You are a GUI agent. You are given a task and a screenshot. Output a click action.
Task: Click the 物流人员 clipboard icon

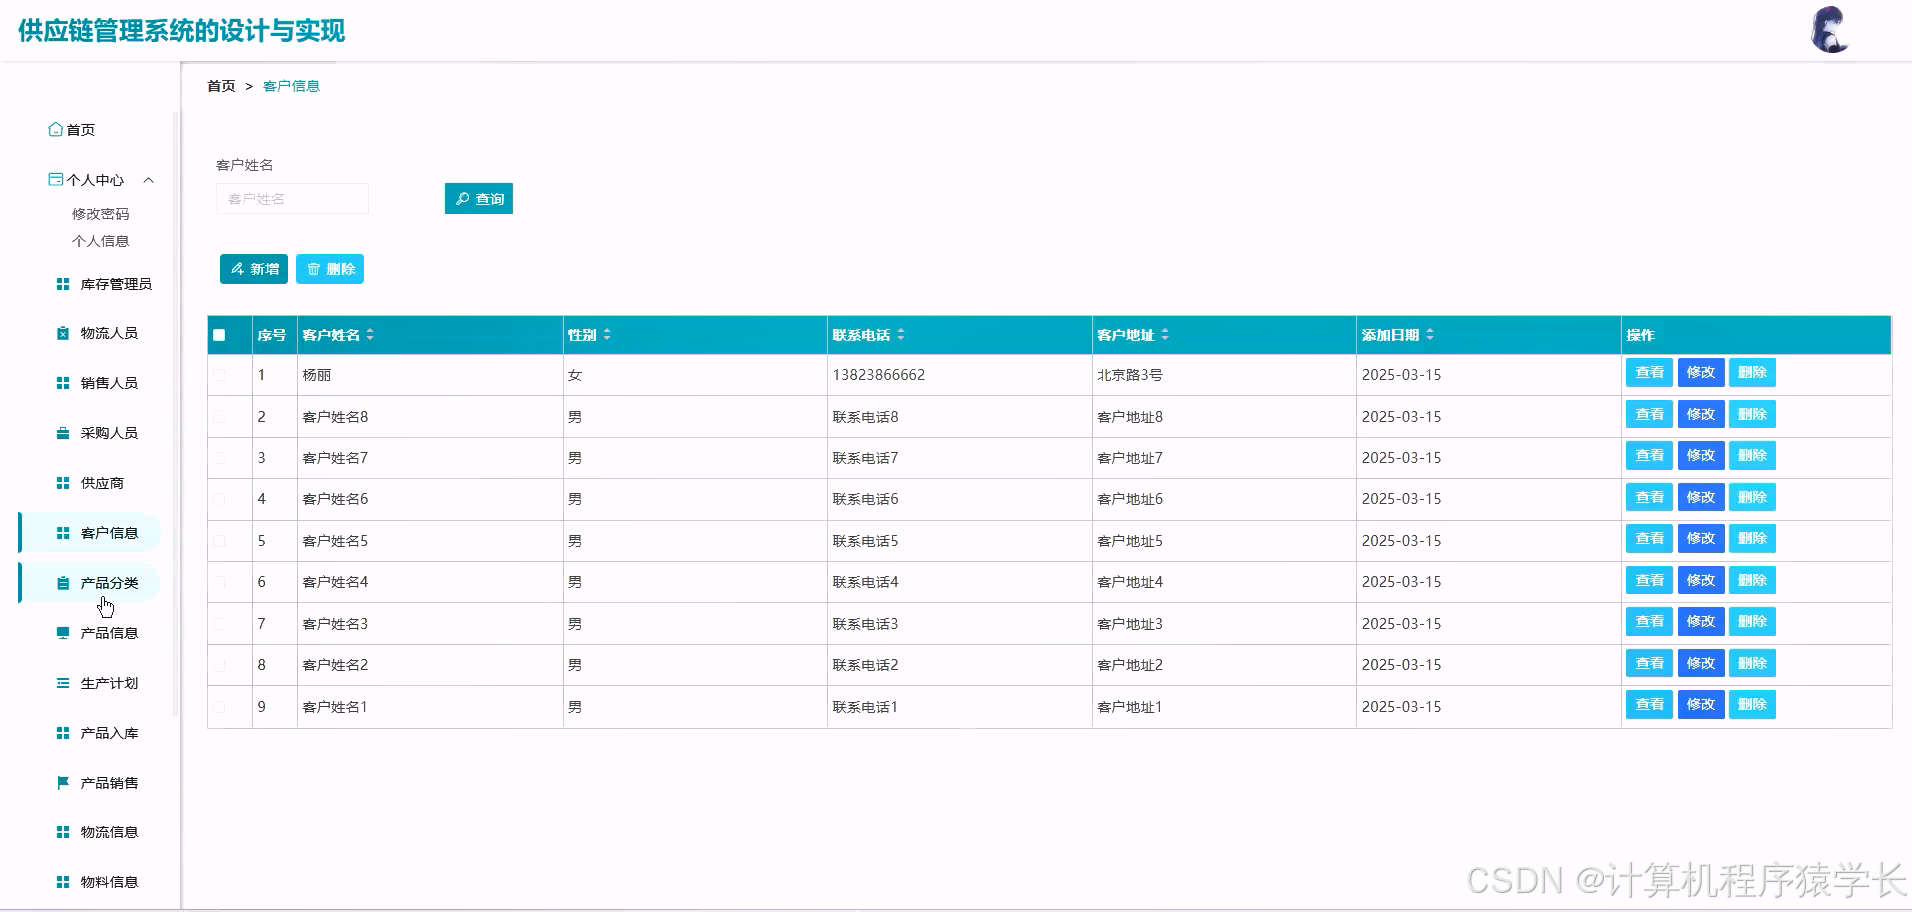[63, 333]
